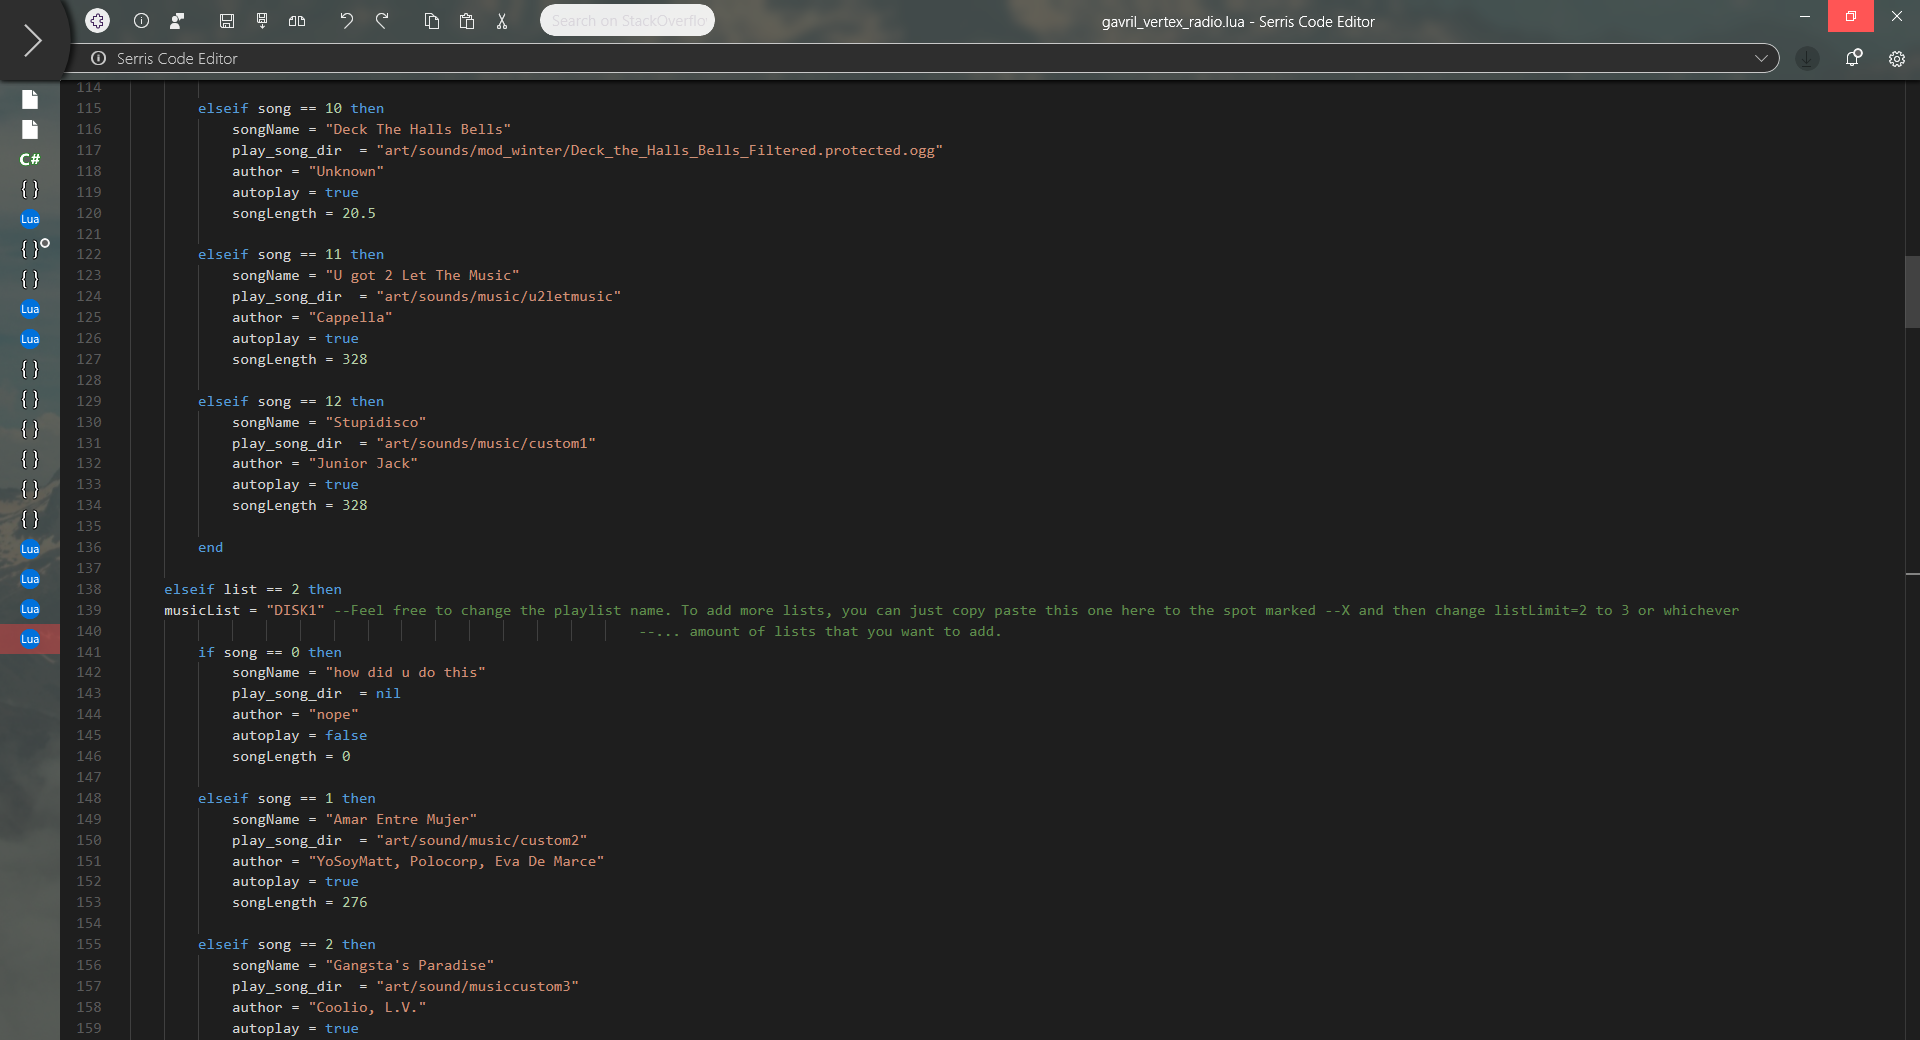Viewport: 1920px width, 1040px height.
Task: Open the Serris Code Editor info bar dropdown
Action: 1761,58
